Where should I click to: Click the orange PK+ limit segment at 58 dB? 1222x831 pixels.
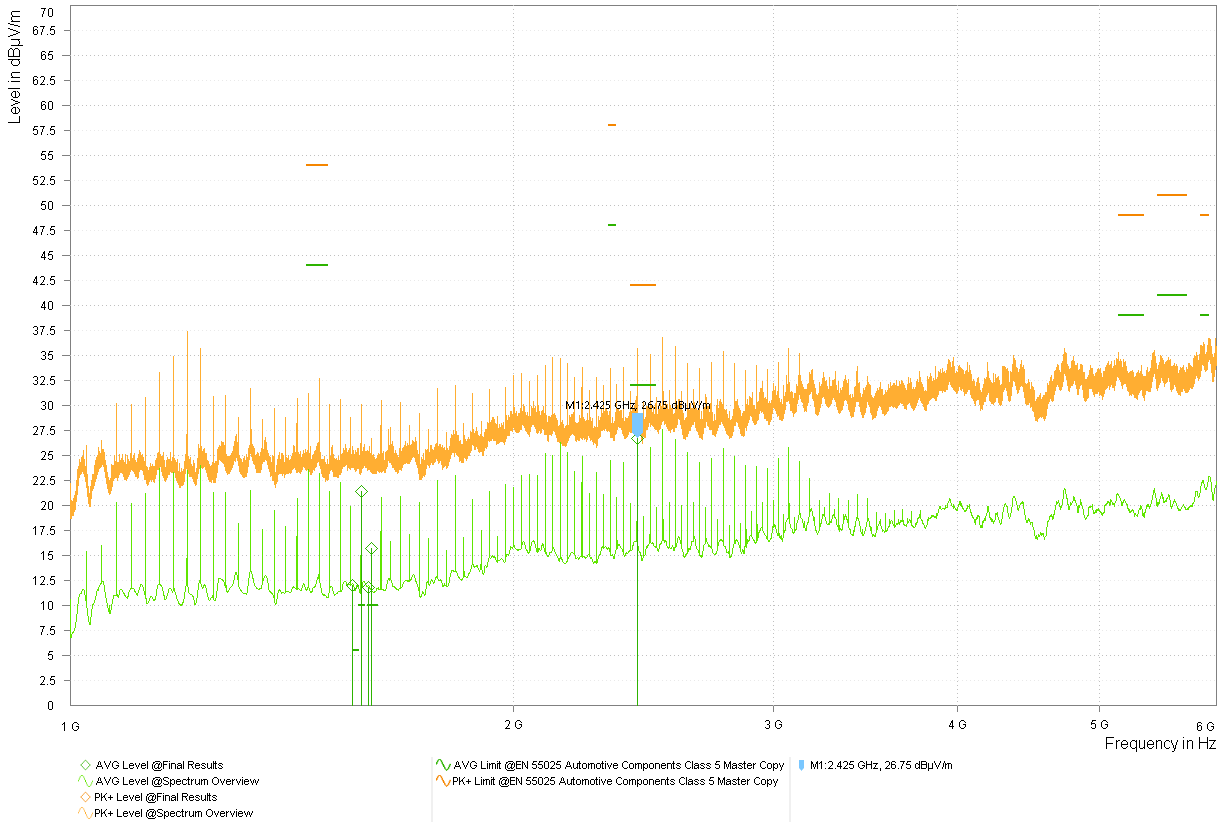coord(612,125)
